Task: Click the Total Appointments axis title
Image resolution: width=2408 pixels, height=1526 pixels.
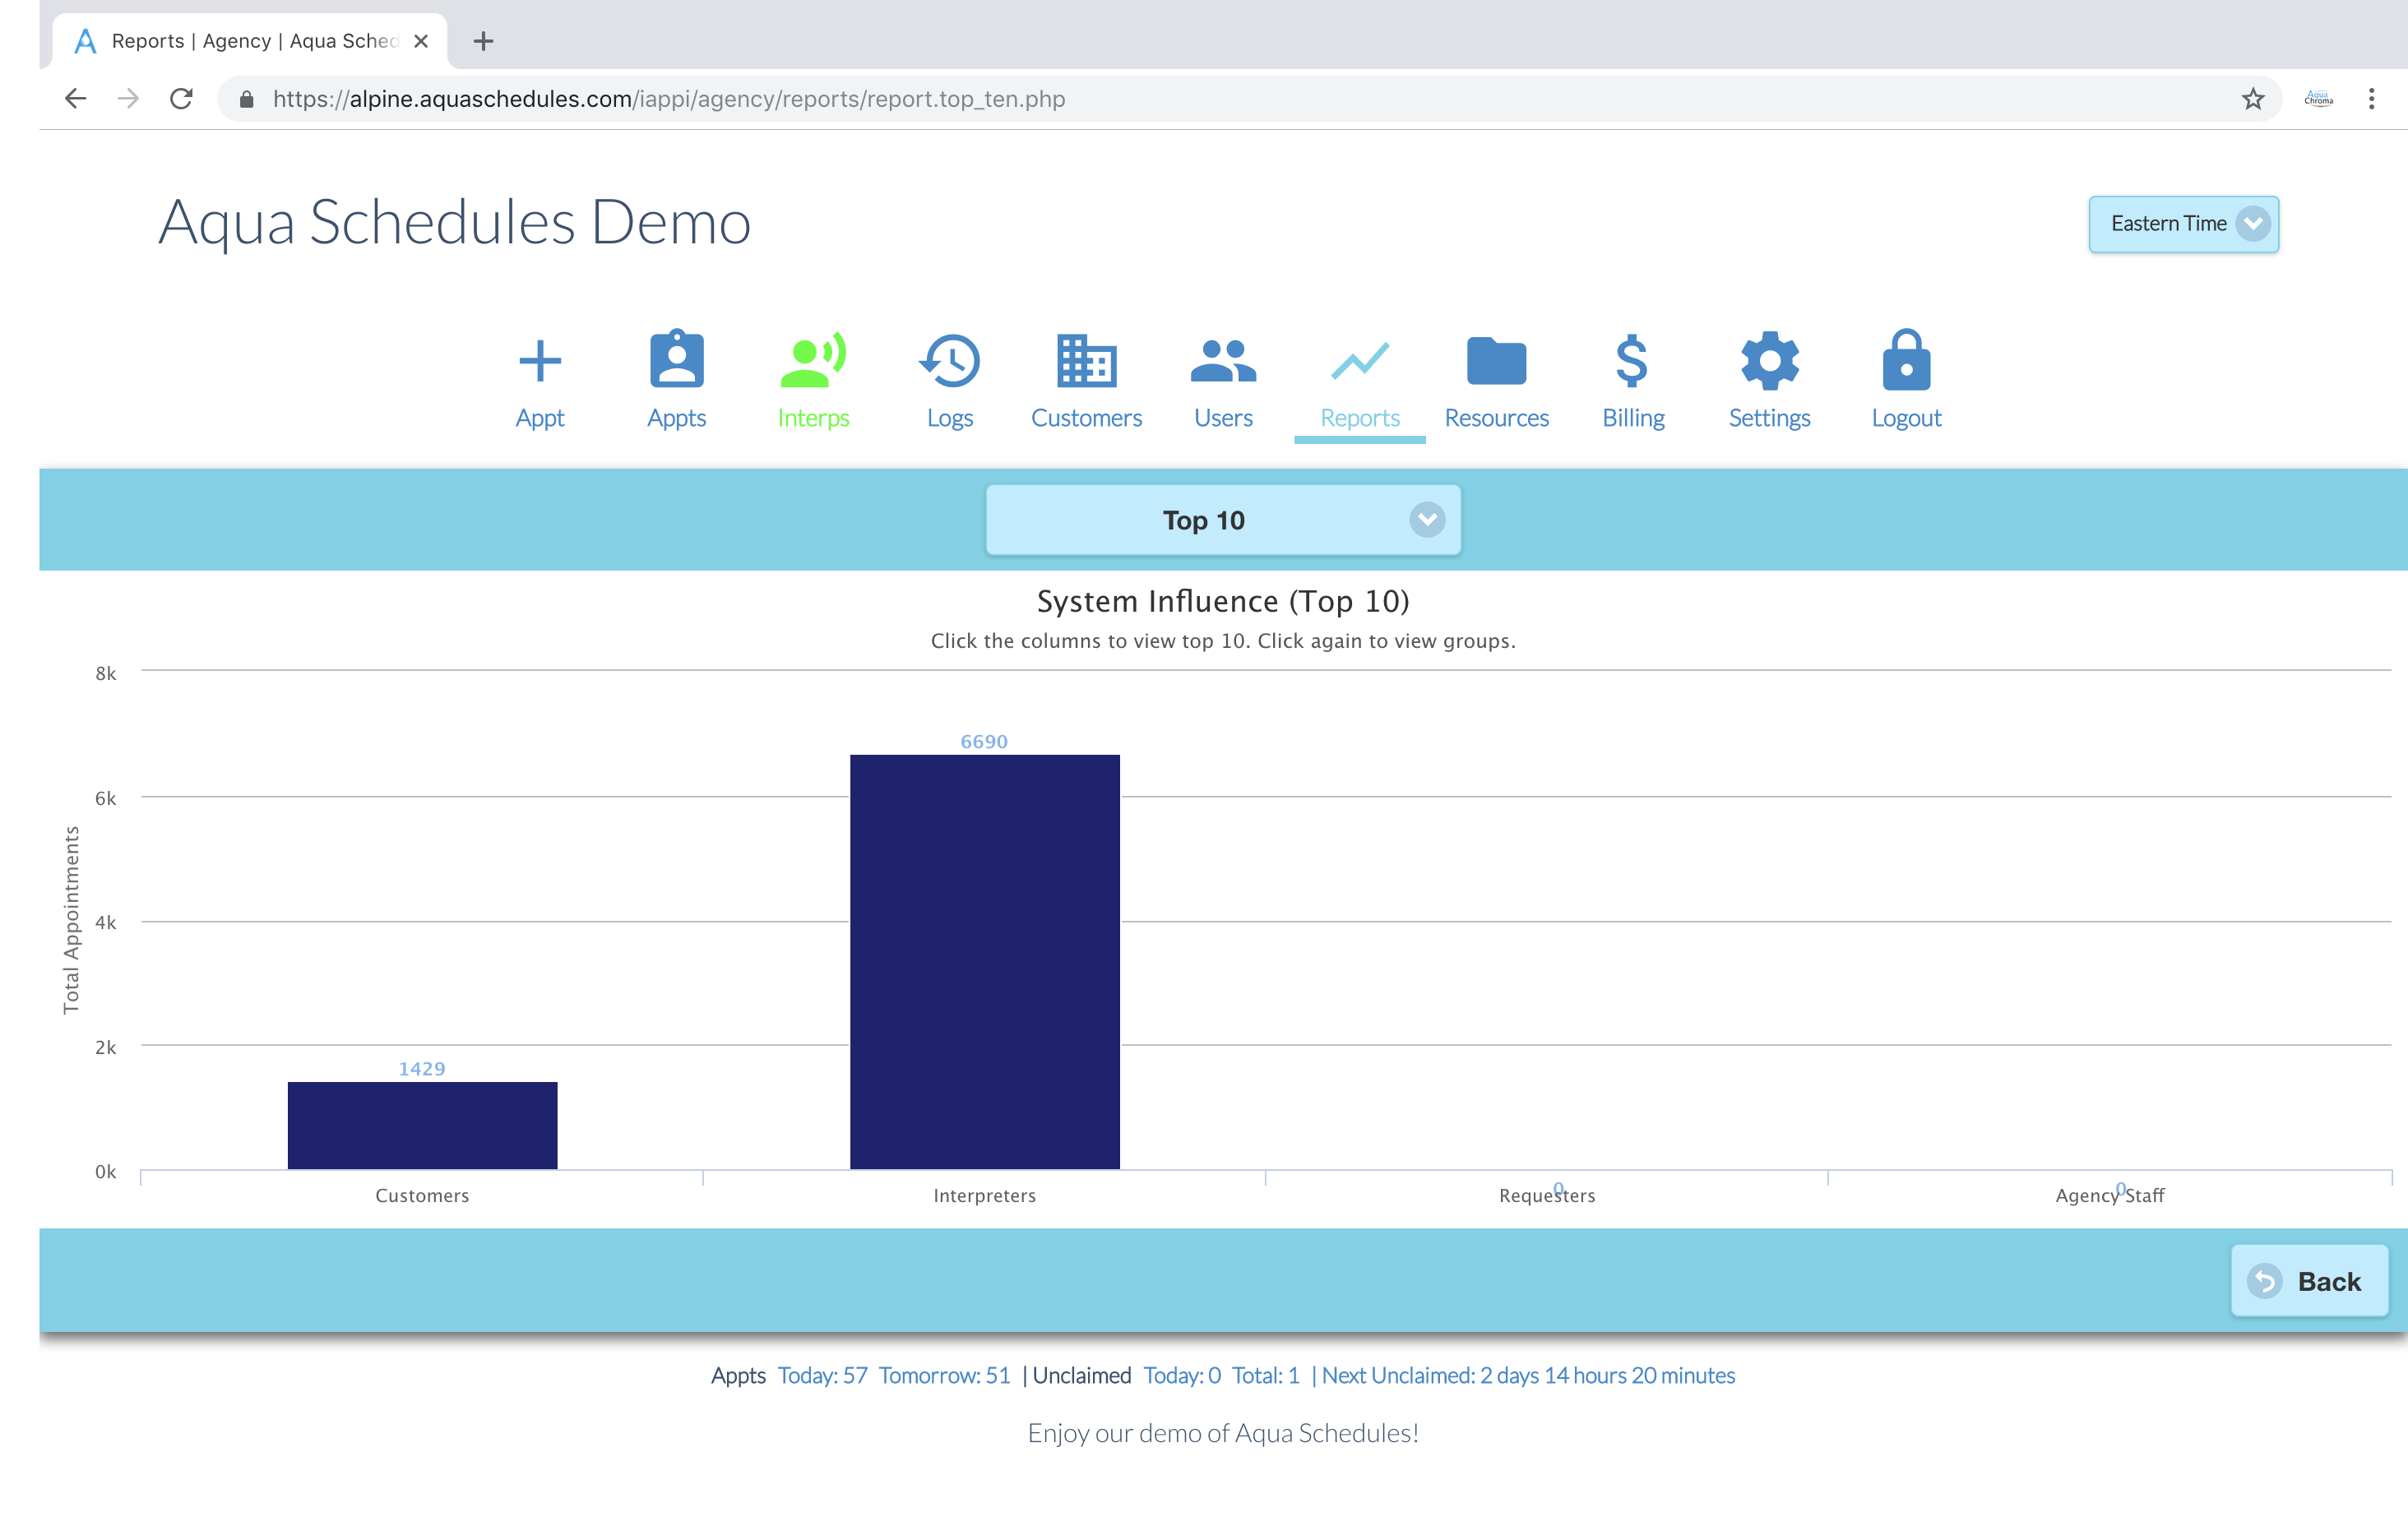Action: tap(71, 920)
